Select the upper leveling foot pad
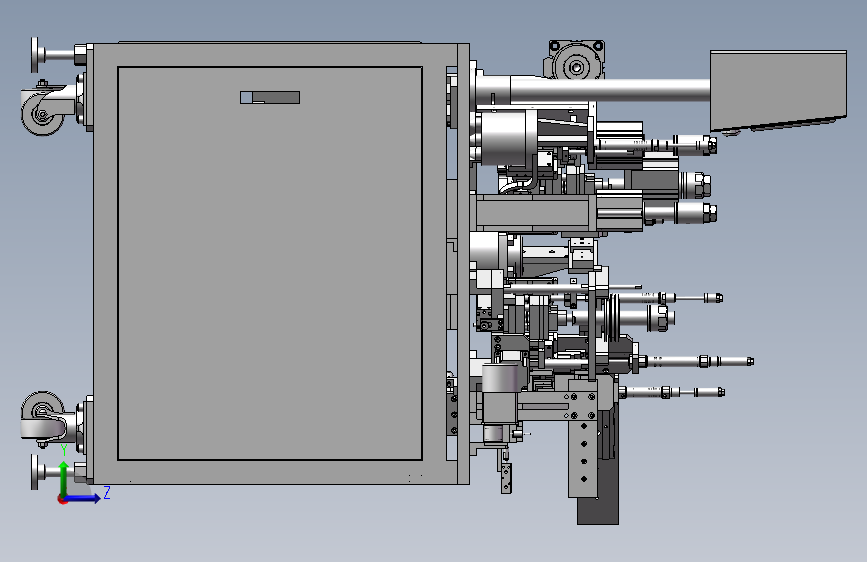Viewport: 867px width, 562px height. coord(35,55)
